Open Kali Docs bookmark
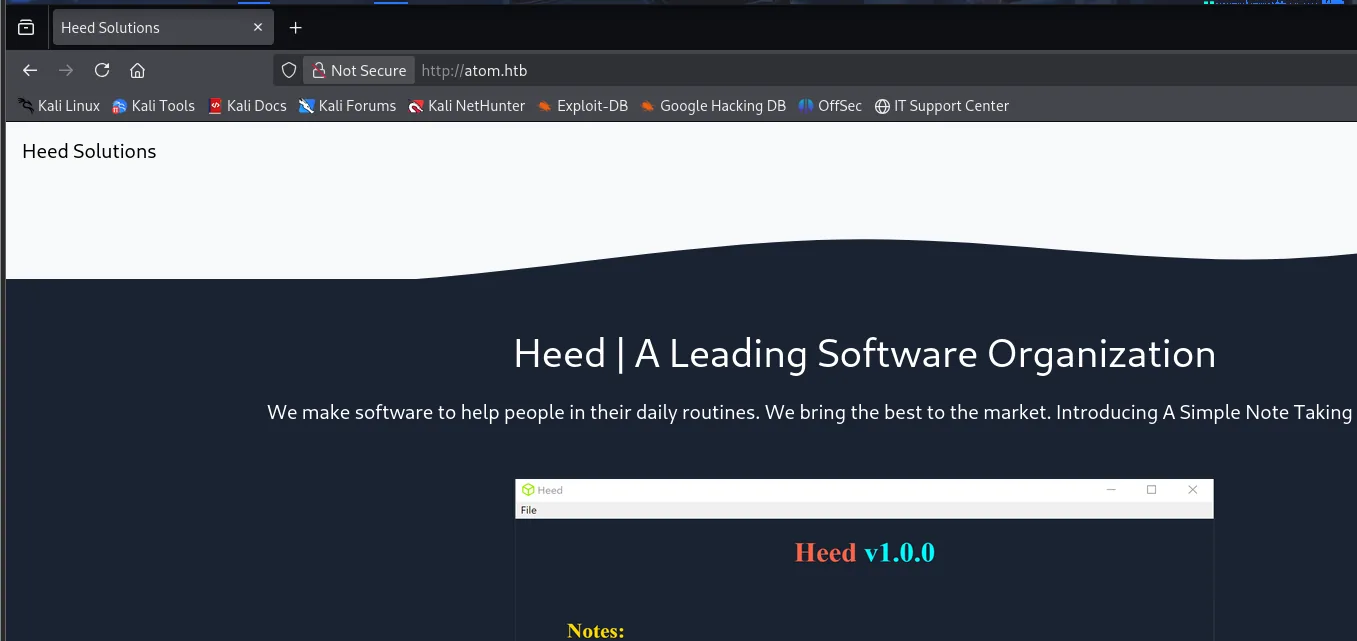Screen dimensions: 1357x641 [x=247, y=106]
